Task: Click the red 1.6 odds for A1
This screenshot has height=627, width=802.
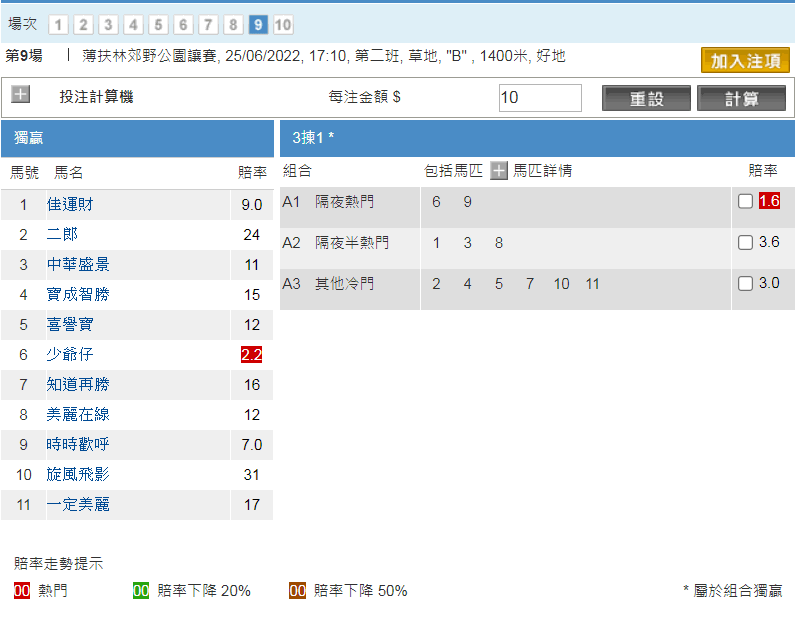Action: 769,201
